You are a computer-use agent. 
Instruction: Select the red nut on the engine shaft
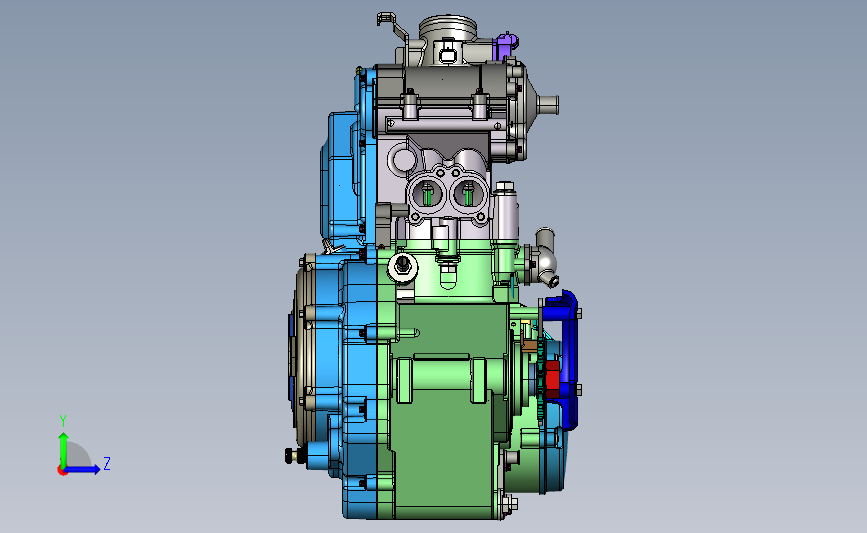point(552,379)
